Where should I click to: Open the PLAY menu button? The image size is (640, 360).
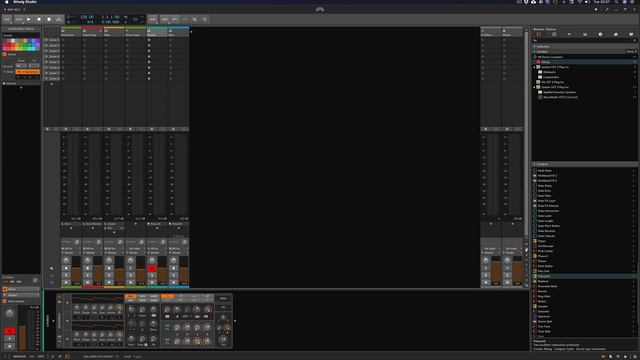click(19, 19)
